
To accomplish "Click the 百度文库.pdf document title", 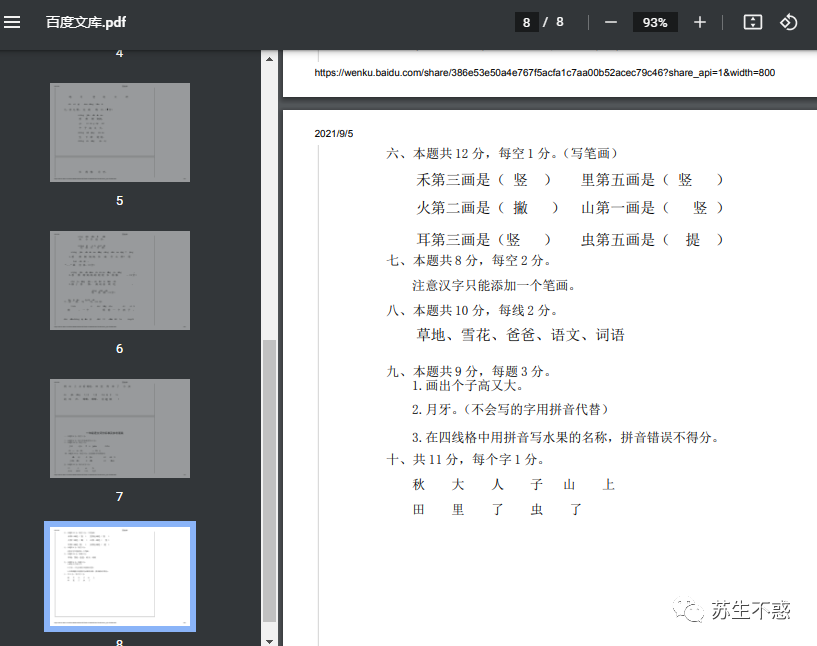I will [86, 22].
